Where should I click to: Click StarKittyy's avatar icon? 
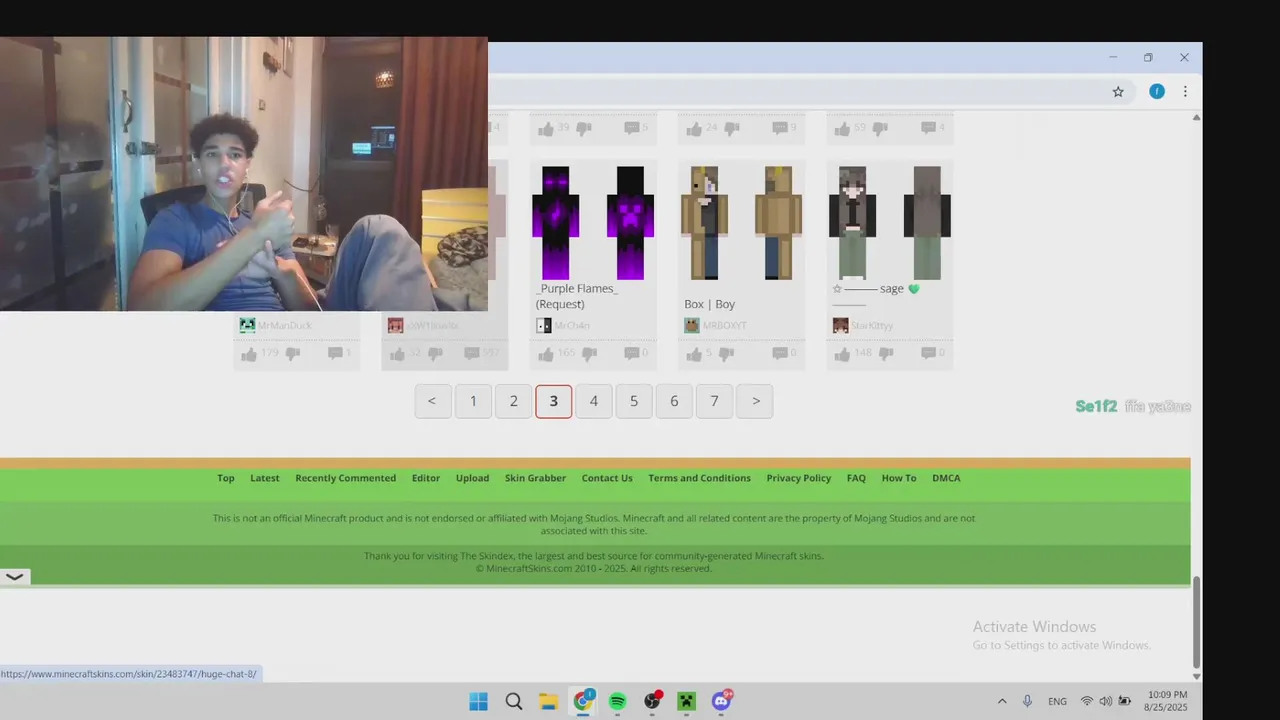840,325
